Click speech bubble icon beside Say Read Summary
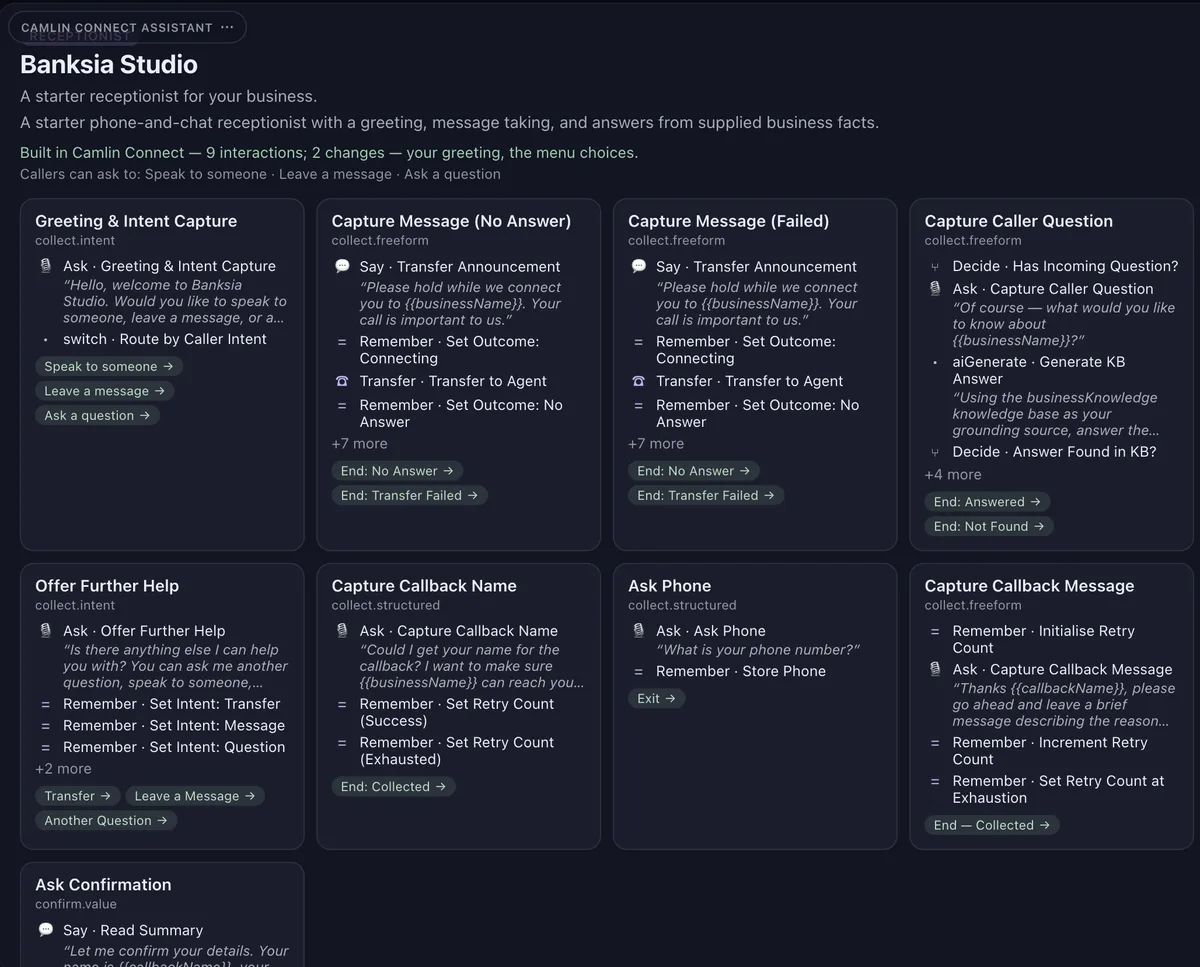The width and height of the screenshot is (1200, 967). coord(45,930)
